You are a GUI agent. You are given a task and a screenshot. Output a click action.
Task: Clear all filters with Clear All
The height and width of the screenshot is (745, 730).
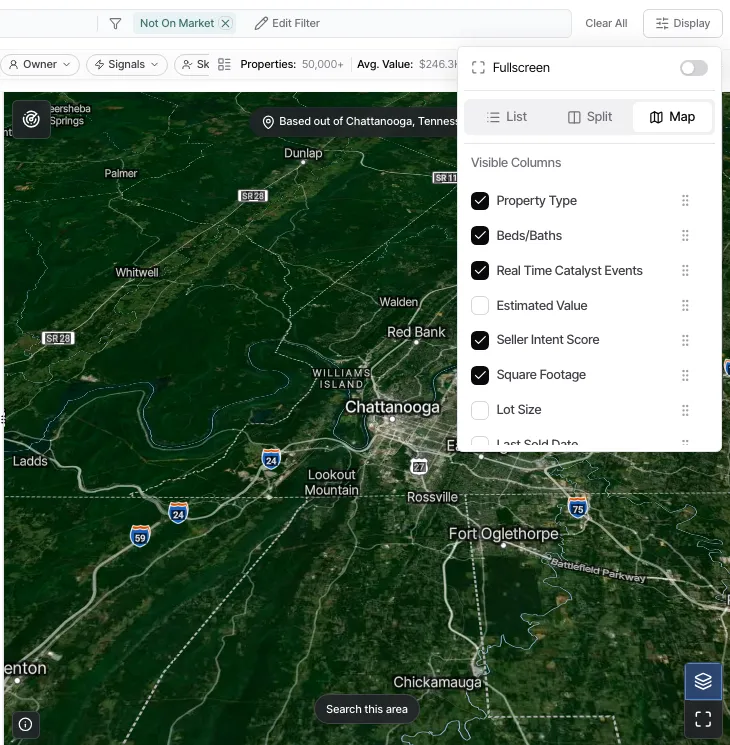[x=606, y=23]
